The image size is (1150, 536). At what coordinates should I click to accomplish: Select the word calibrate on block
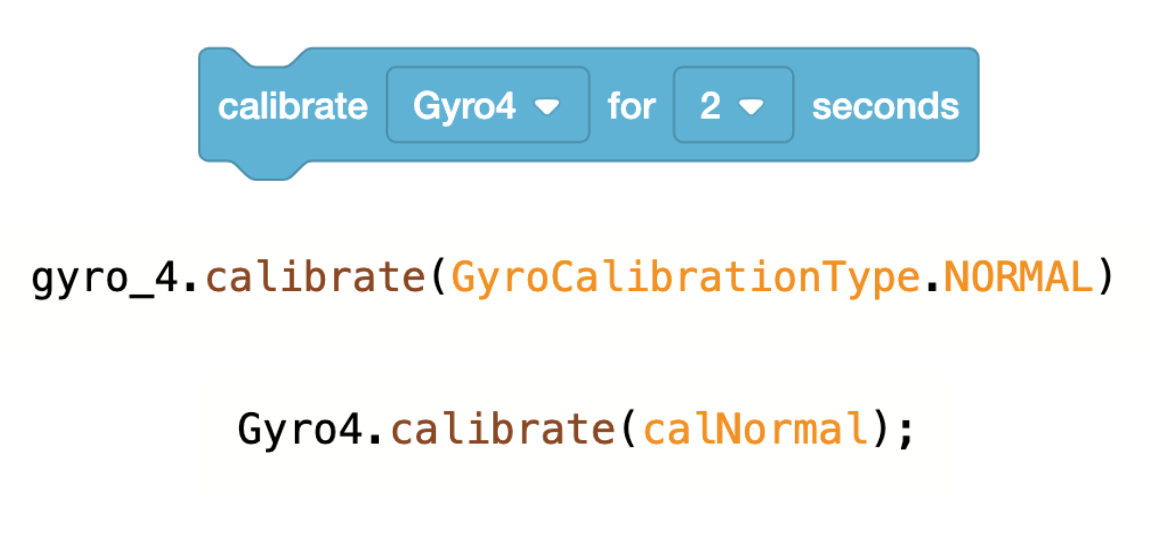tap(293, 106)
